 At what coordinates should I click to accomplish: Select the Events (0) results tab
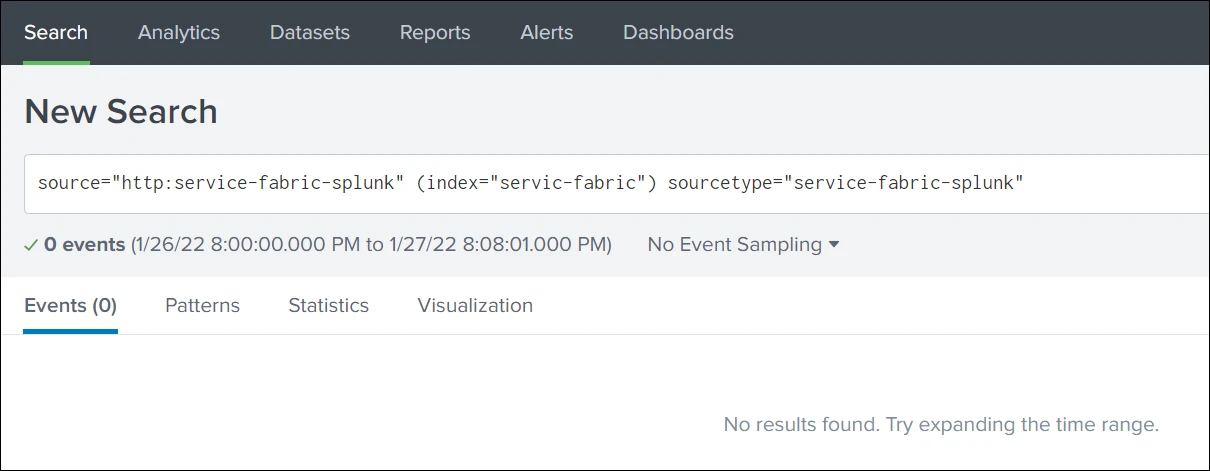(x=71, y=306)
